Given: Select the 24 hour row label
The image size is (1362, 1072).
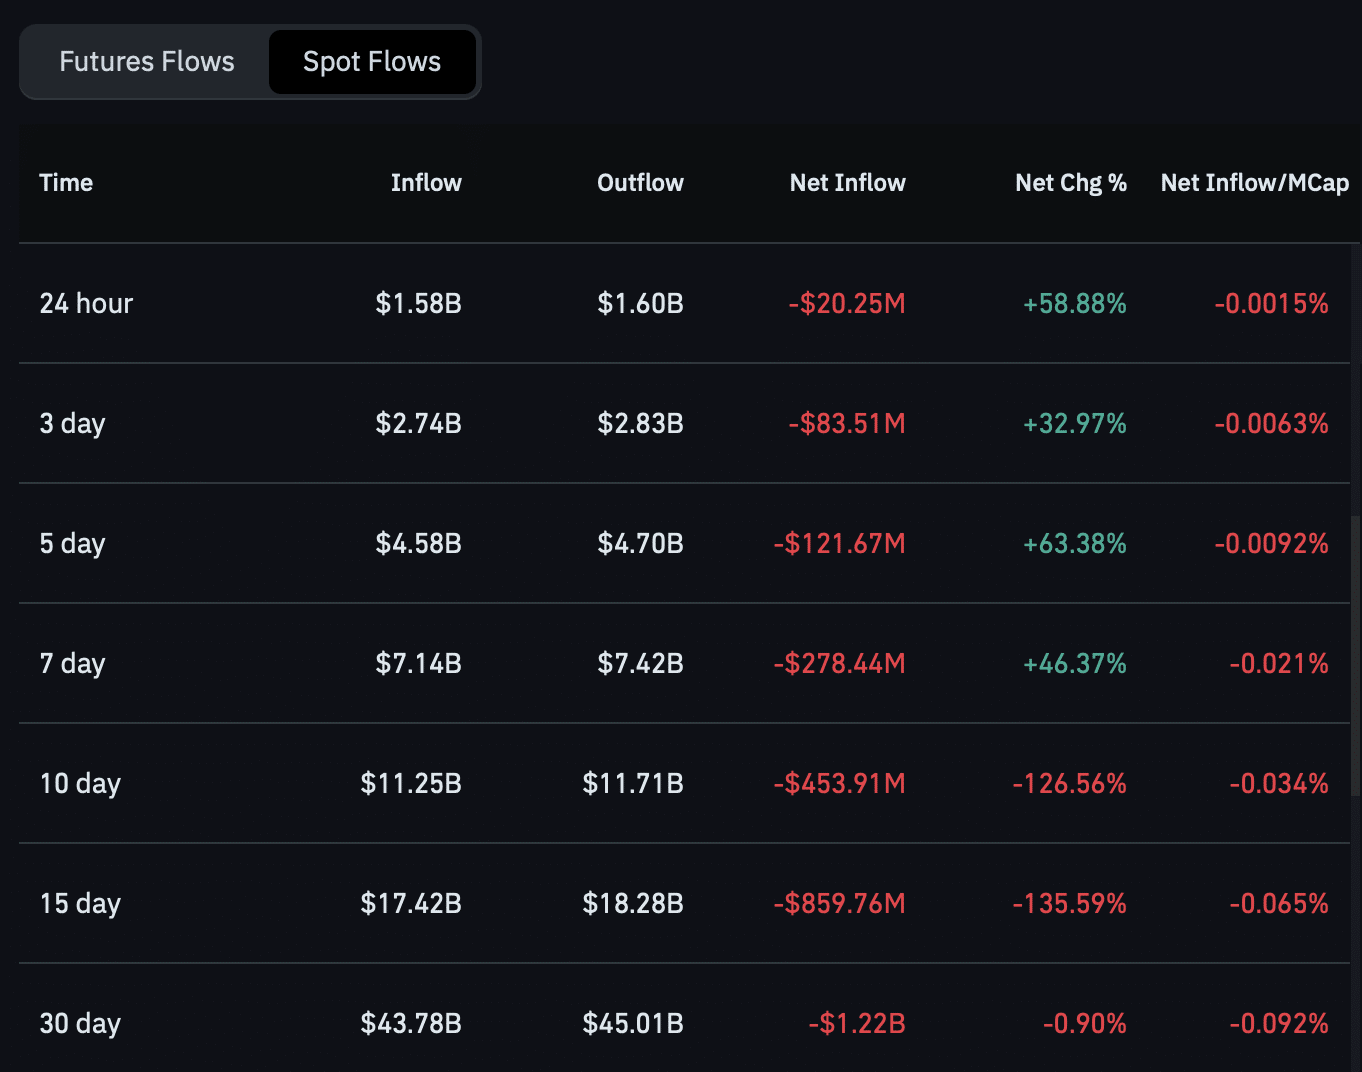Looking at the screenshot, I should pyautogui.click(x=86, y=303).
